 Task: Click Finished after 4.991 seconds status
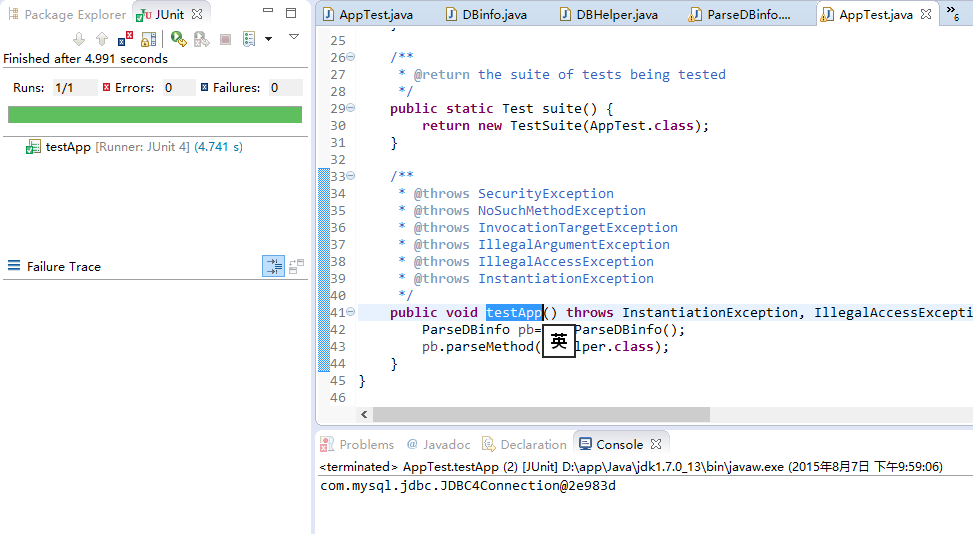(86, 58)
